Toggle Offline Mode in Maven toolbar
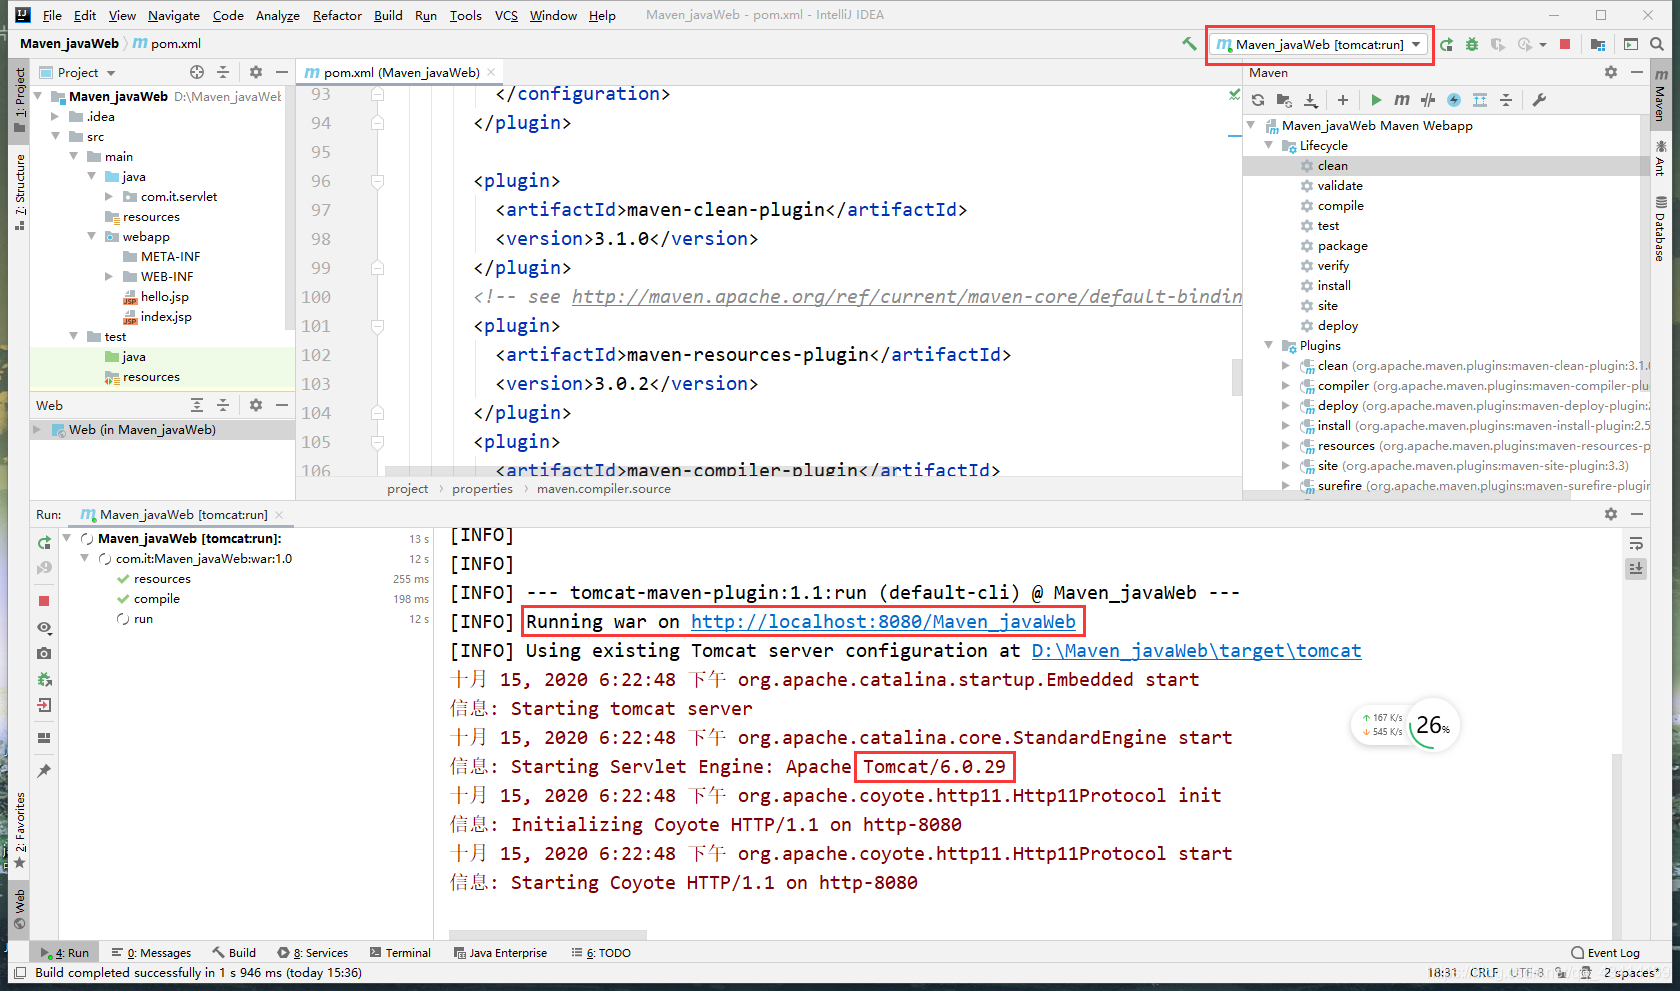 tap(1428, 100)
